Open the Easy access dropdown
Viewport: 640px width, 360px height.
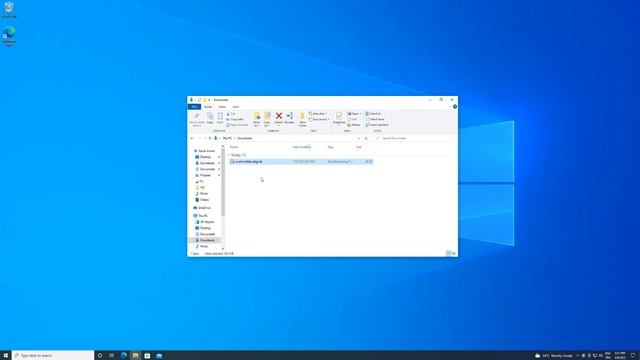point(319,119)
